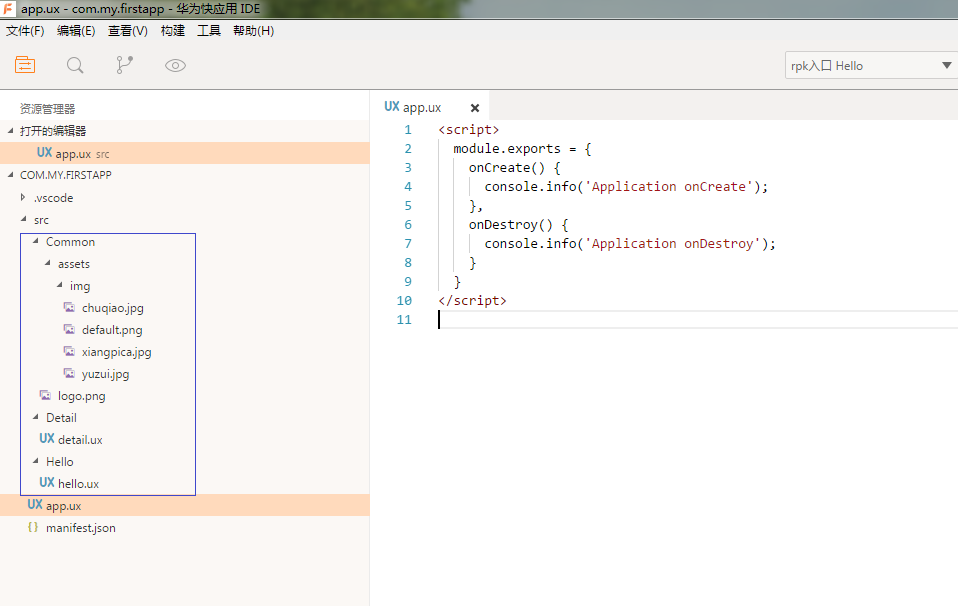The width and height of the screenshot is (958, 606).
Task: Click the braces icon beside manifest.json
Action: (x=33, y=527)
